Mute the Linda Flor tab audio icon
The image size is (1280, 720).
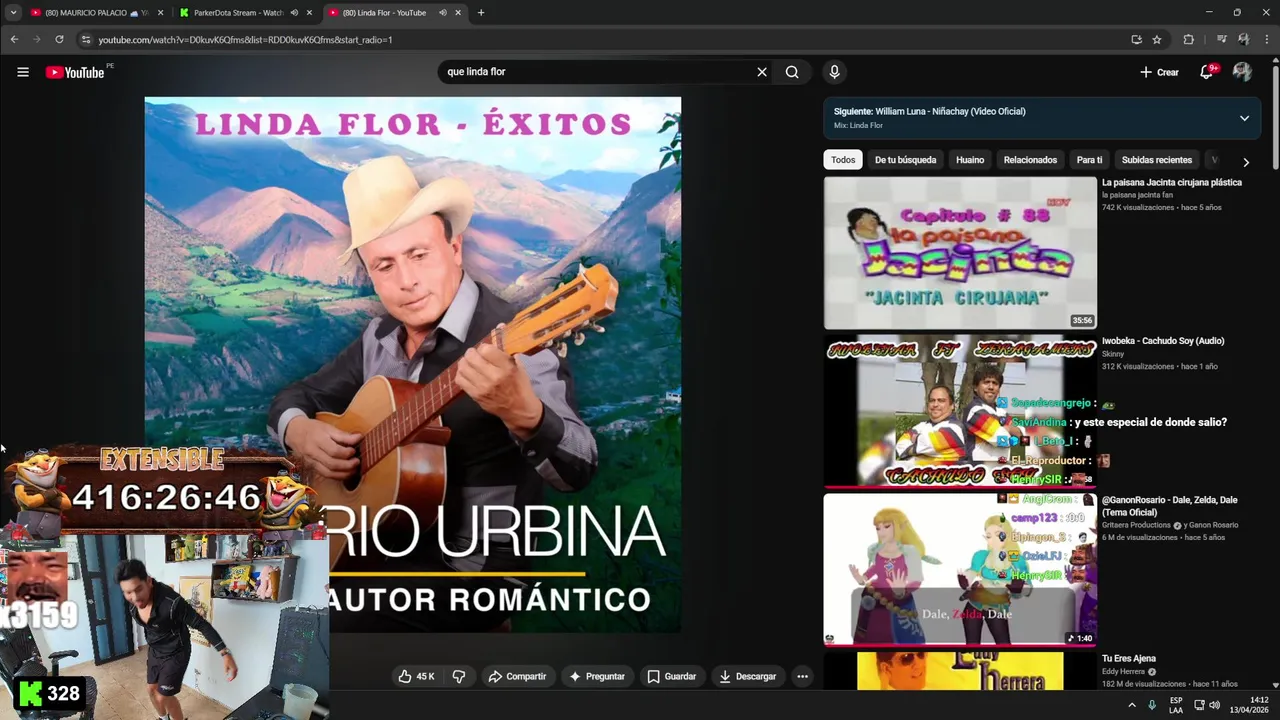[442, 13]
